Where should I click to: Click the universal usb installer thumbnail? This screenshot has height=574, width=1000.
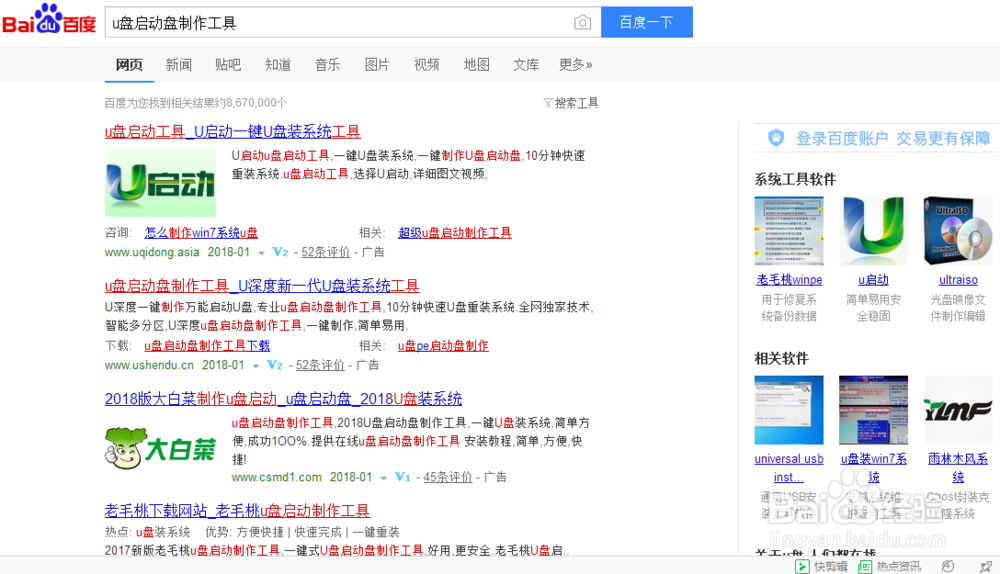(x=789, y=410)
